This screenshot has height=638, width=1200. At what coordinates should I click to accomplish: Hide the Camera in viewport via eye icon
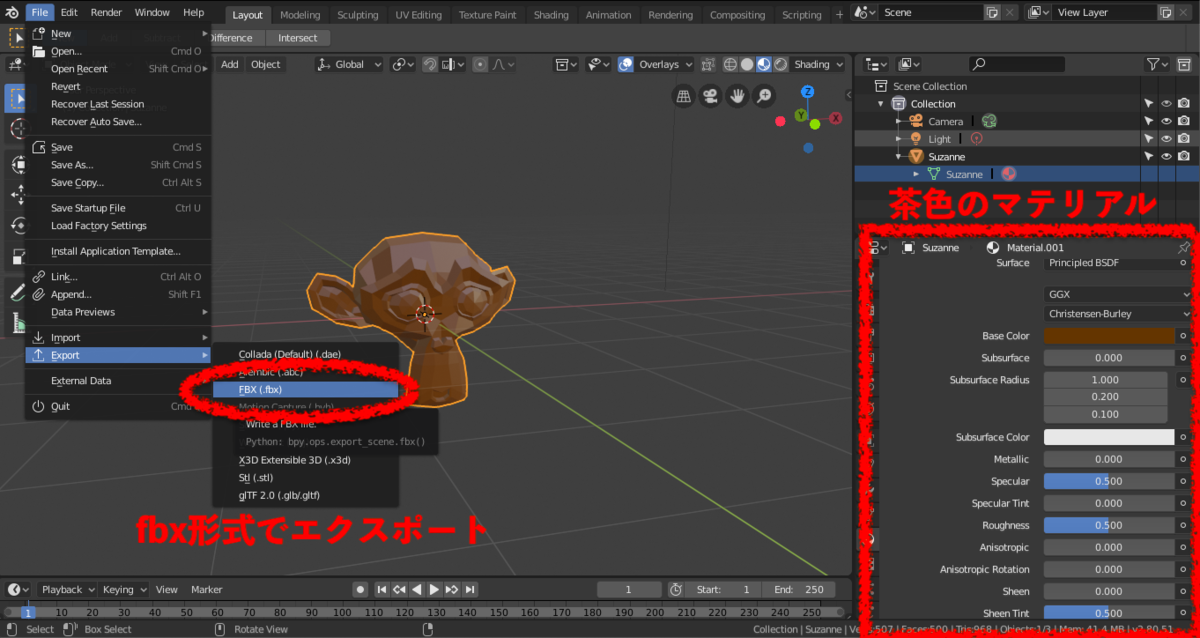1166,121
